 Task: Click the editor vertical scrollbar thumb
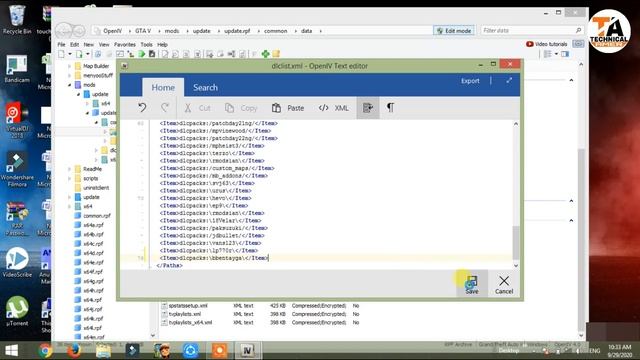point(516,242)
